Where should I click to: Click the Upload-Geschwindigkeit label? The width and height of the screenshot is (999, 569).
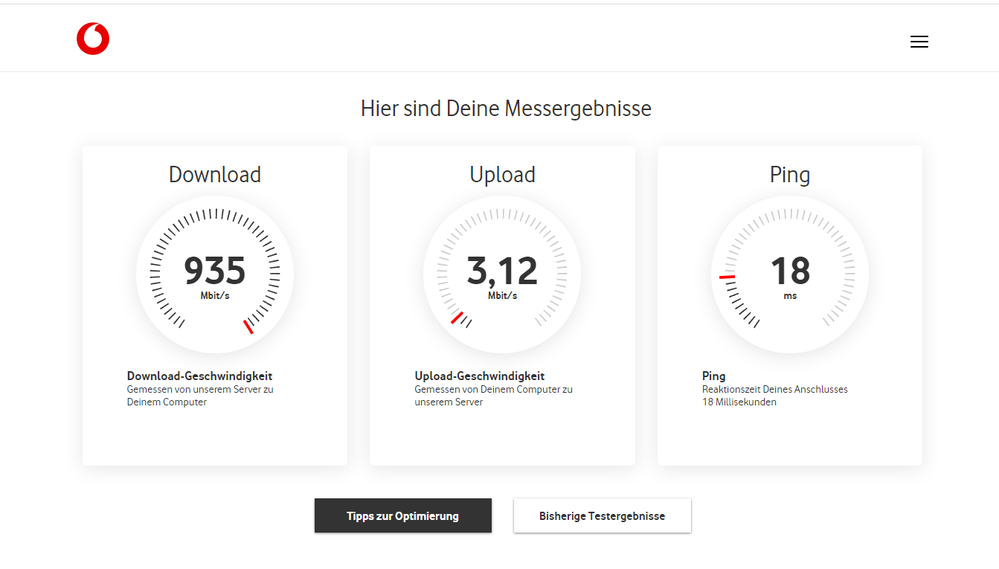pyautogui.click(x=480, y=376)
